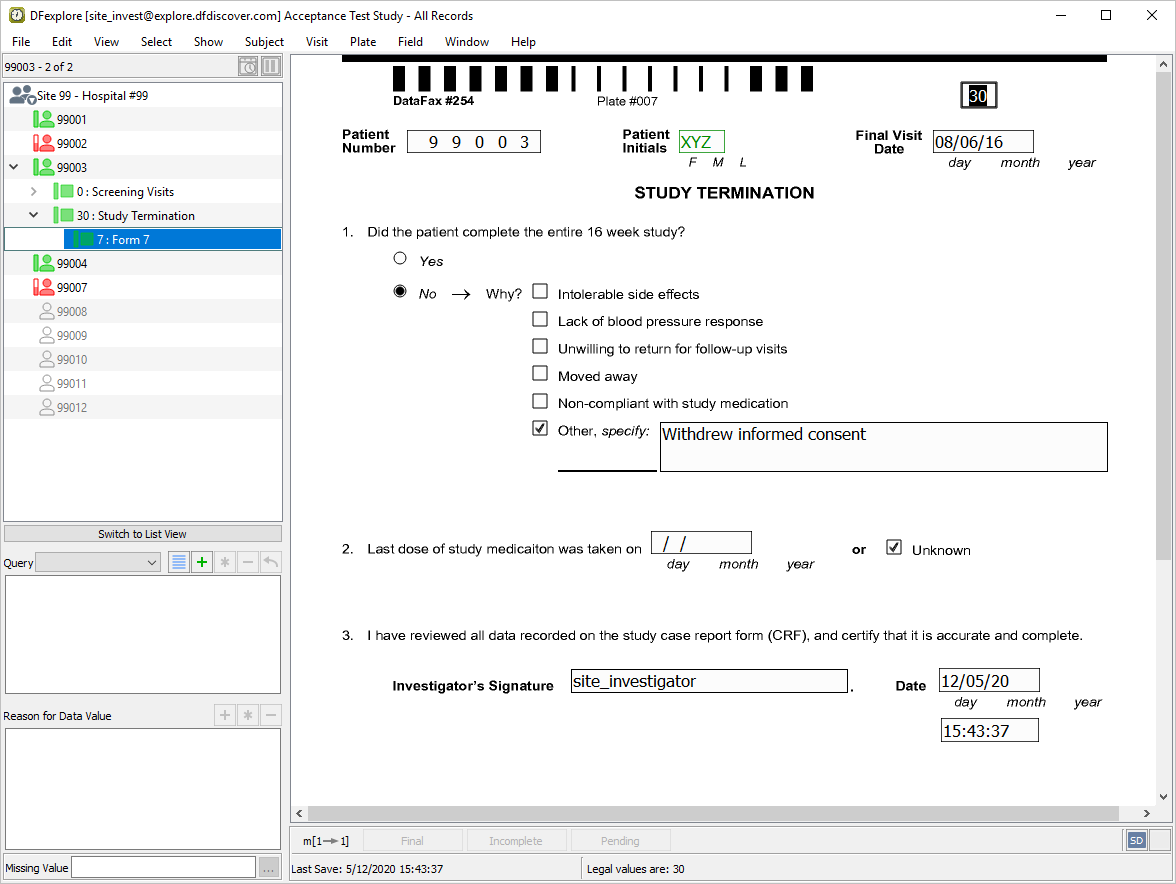Viewport: 1176px width, 884px height.
Task: Select the Yes radio button
Action: pos(400,258)
